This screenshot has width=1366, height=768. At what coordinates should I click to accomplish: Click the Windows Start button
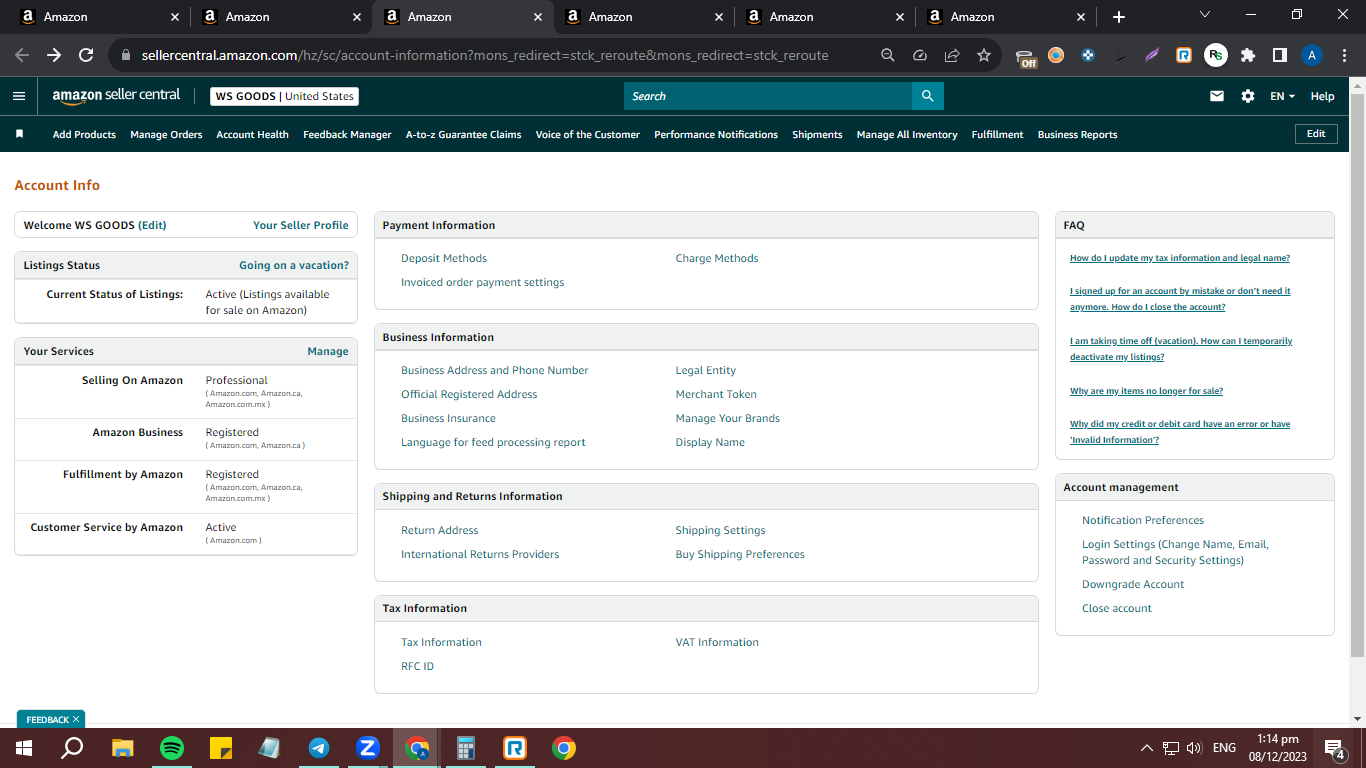click(24, 748)
